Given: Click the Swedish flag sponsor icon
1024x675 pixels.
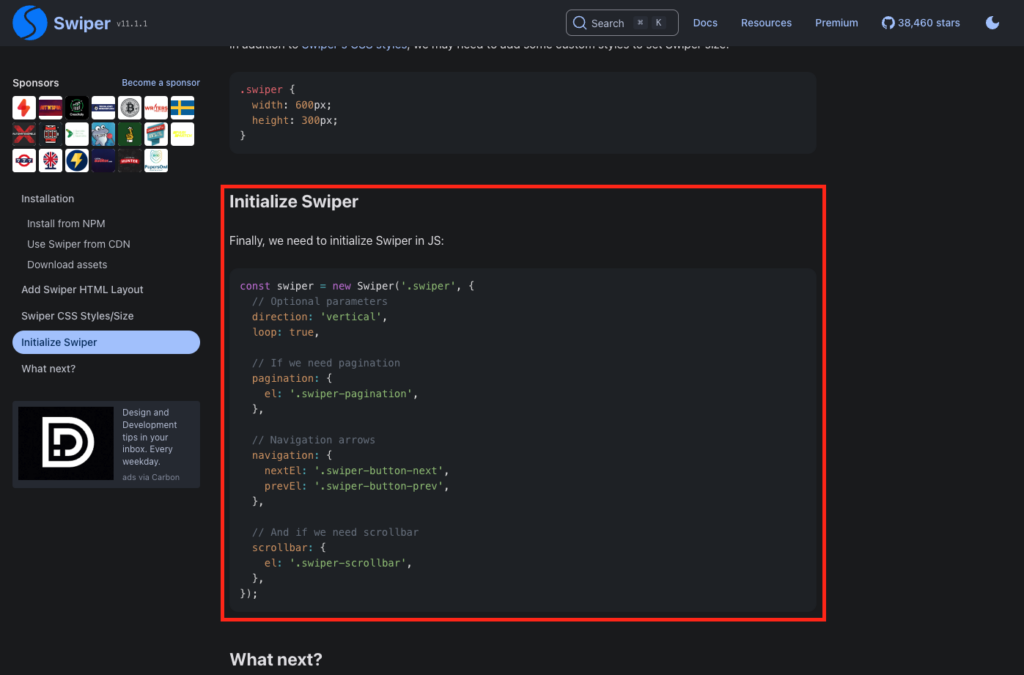Looking at the screenshot, I should click(x=182, y=108).
